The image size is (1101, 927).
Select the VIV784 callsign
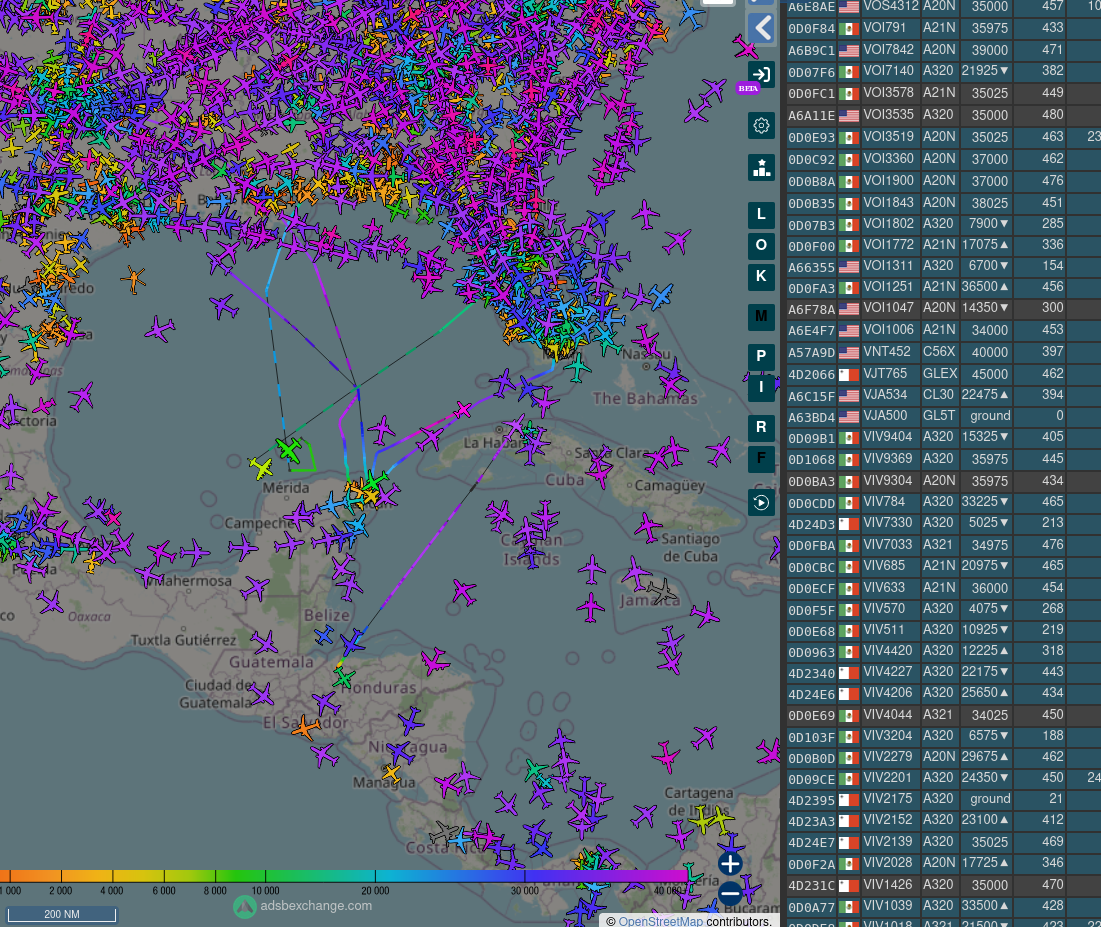[x=884, y=503]
